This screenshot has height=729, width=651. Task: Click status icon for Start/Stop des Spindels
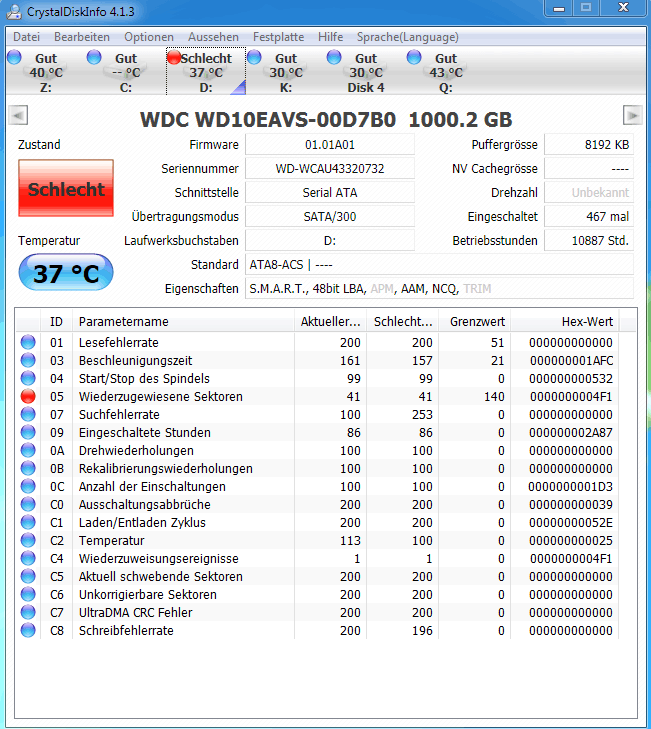28,378
